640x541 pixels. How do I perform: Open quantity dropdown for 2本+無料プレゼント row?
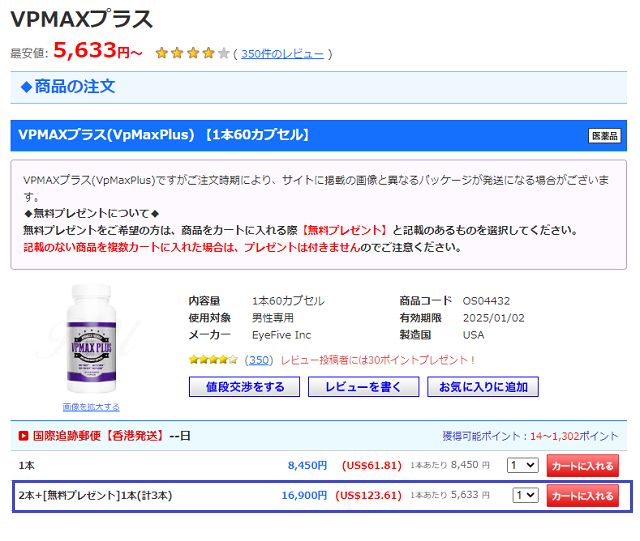(x=526, y=495)
